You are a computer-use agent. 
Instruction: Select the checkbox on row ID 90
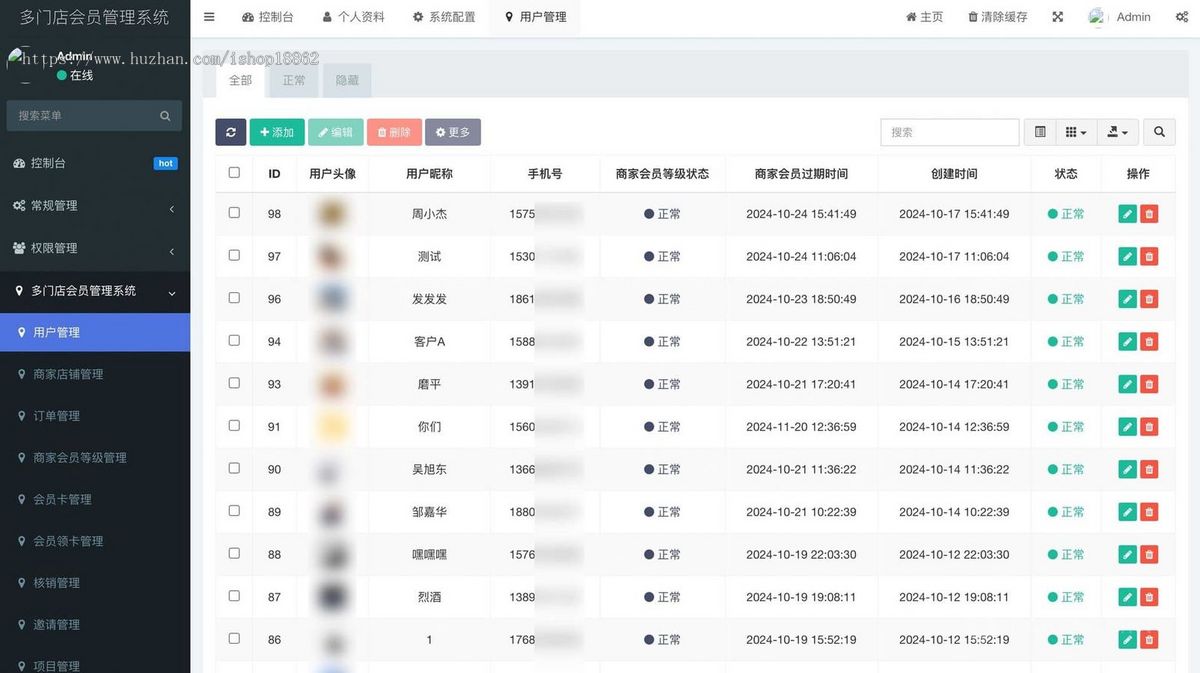pos(233,468)
